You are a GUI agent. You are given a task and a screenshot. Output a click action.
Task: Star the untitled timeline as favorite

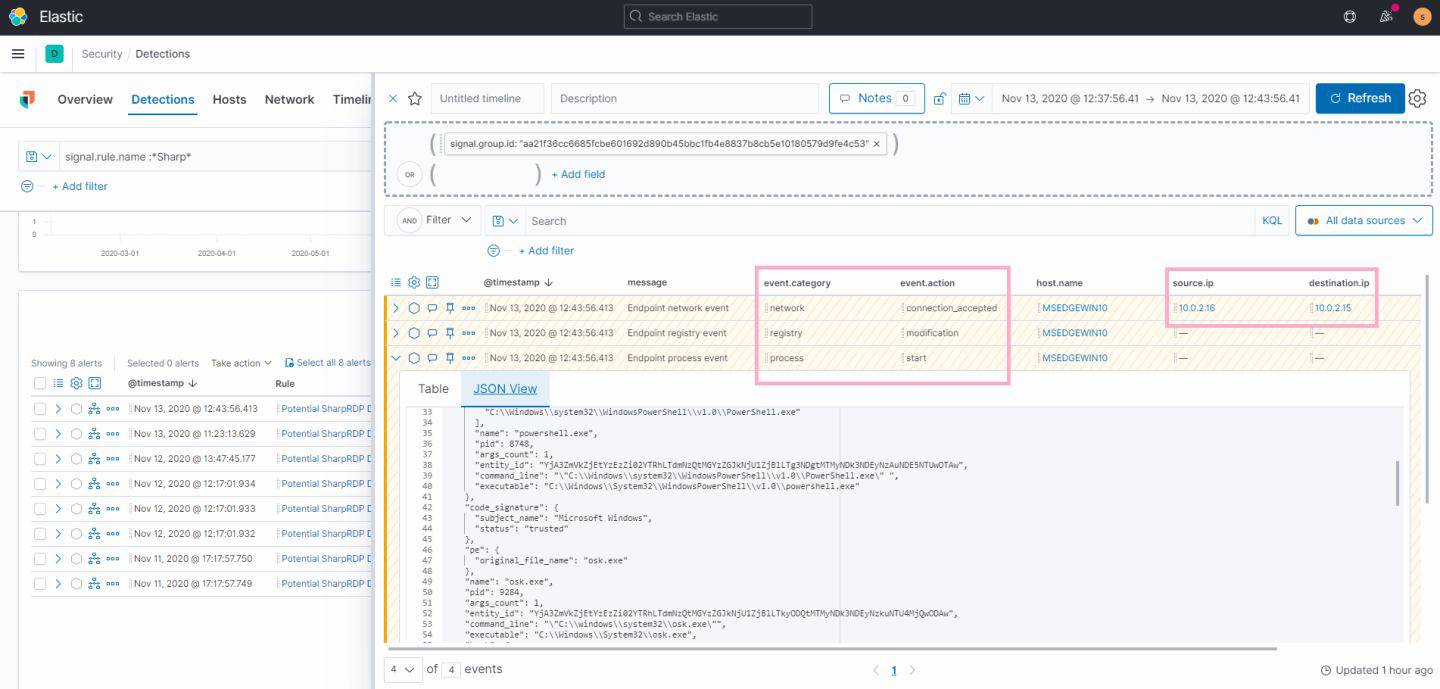point(414,98)
